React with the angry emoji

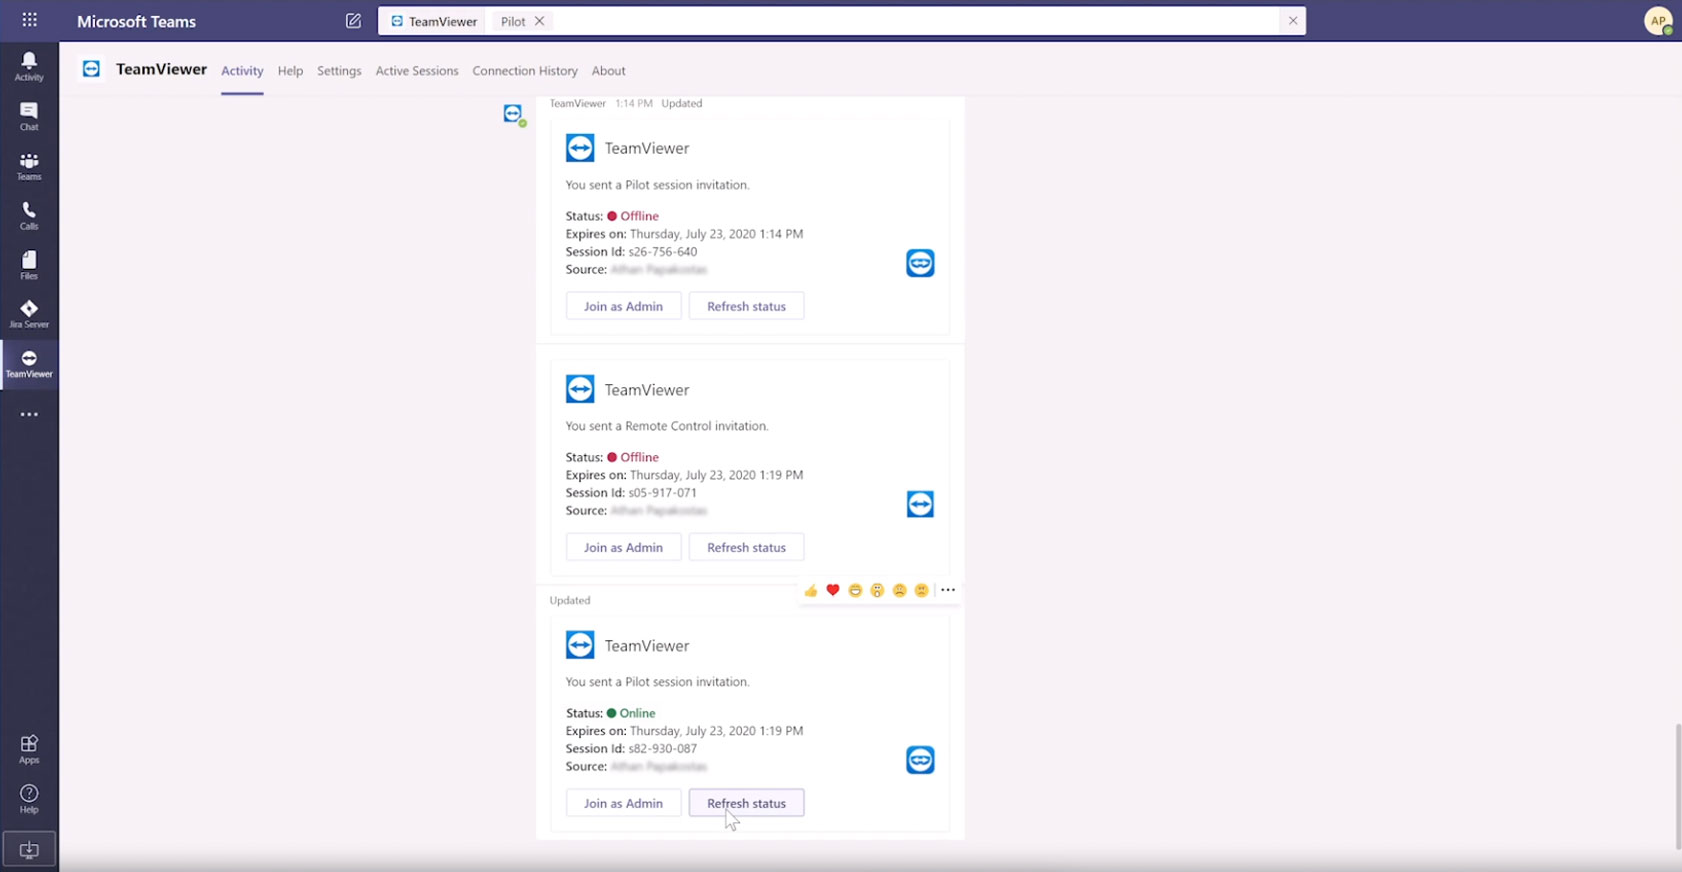tap(921, 590)
